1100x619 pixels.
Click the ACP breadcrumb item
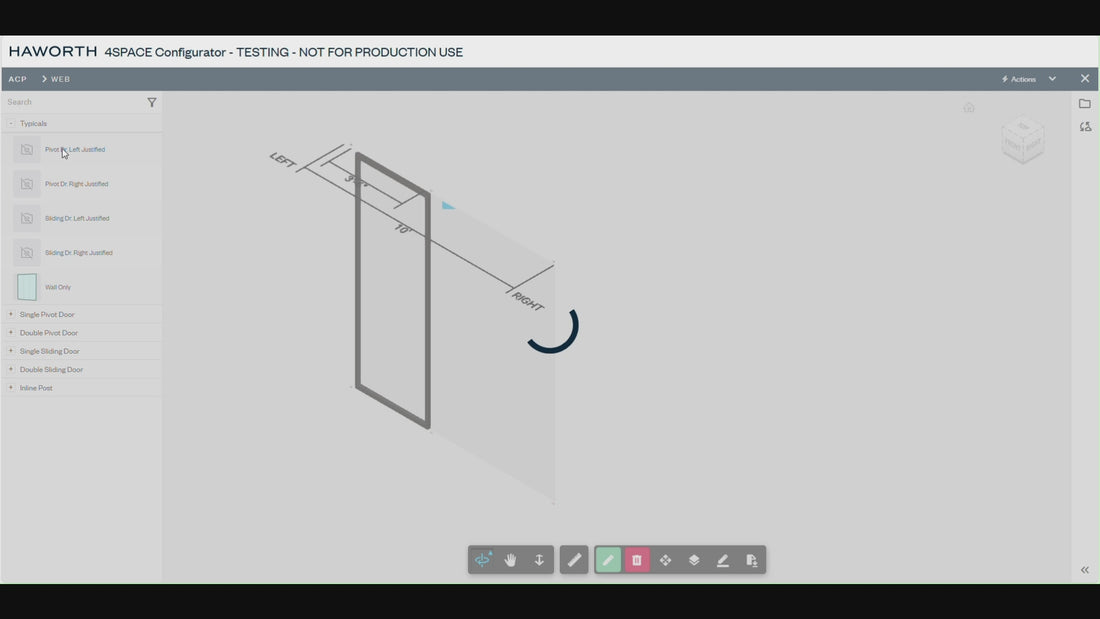pyautogui.click(x=18, y=79)
